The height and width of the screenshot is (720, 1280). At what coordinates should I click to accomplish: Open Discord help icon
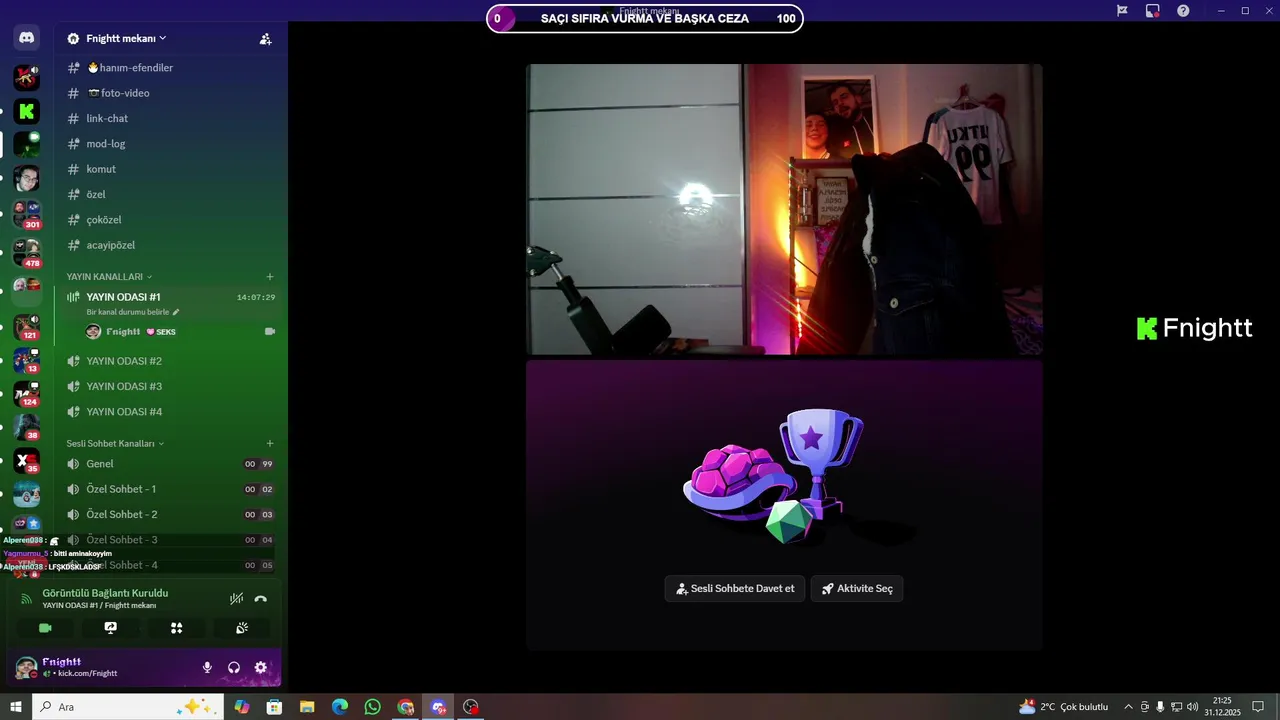tap(1183, 11)
